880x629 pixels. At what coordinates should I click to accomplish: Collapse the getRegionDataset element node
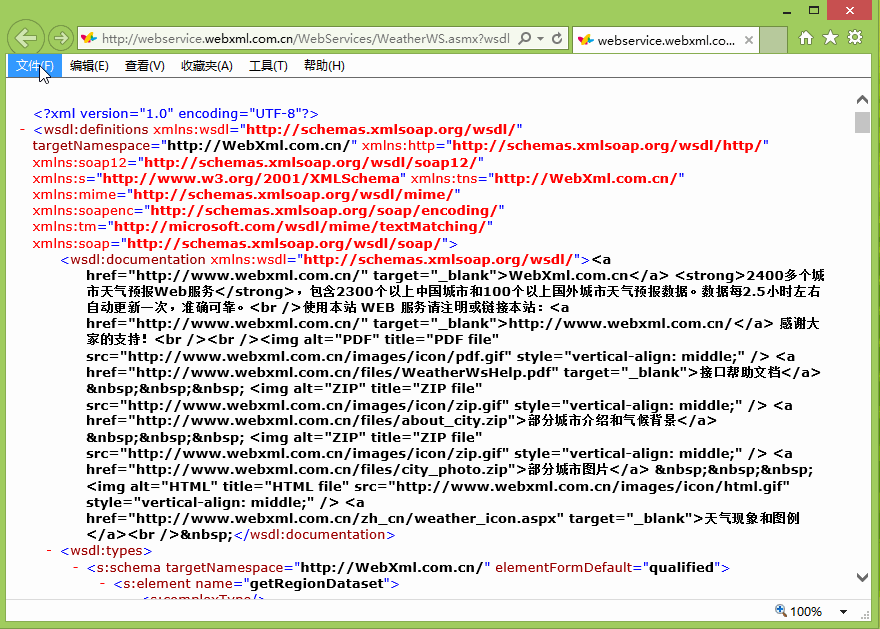[x=102, y=584]
